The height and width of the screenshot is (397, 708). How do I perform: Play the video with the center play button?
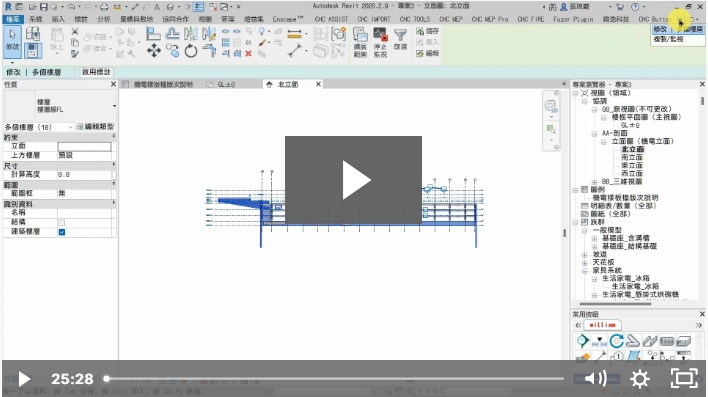pyautogui.click(x=354, y=180)
